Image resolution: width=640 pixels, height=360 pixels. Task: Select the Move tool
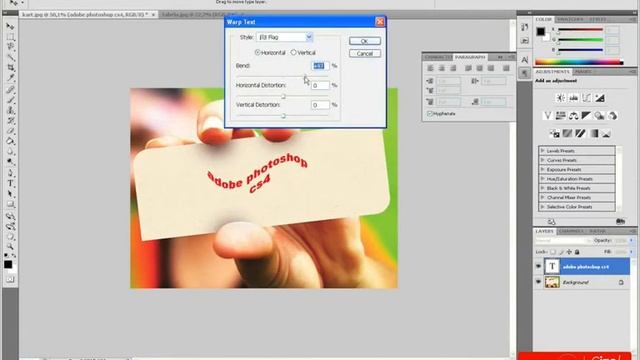(x=10, y=27)
